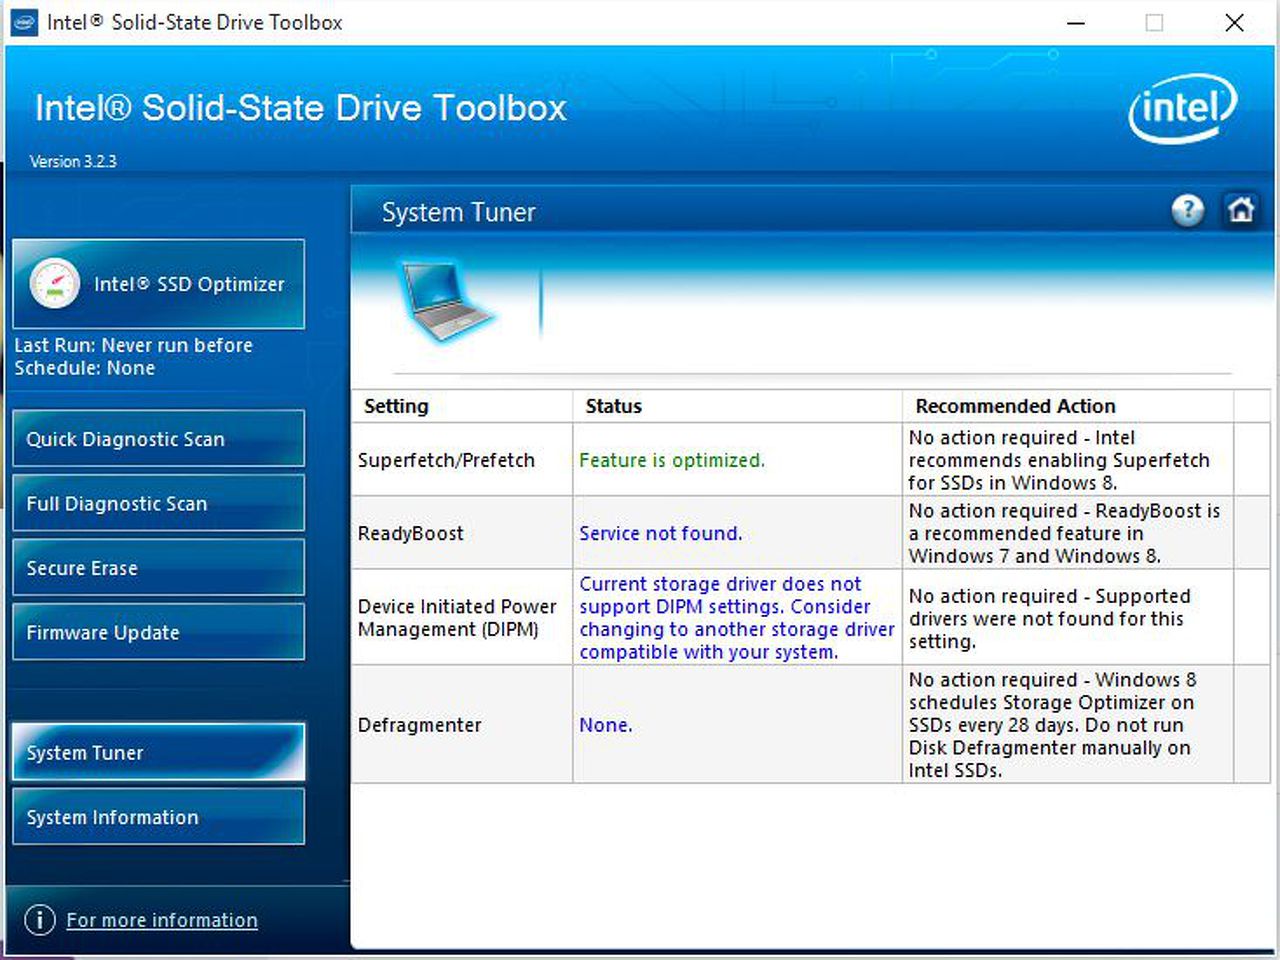Select the ReadyBoost setting name

(x=411, y=534)
